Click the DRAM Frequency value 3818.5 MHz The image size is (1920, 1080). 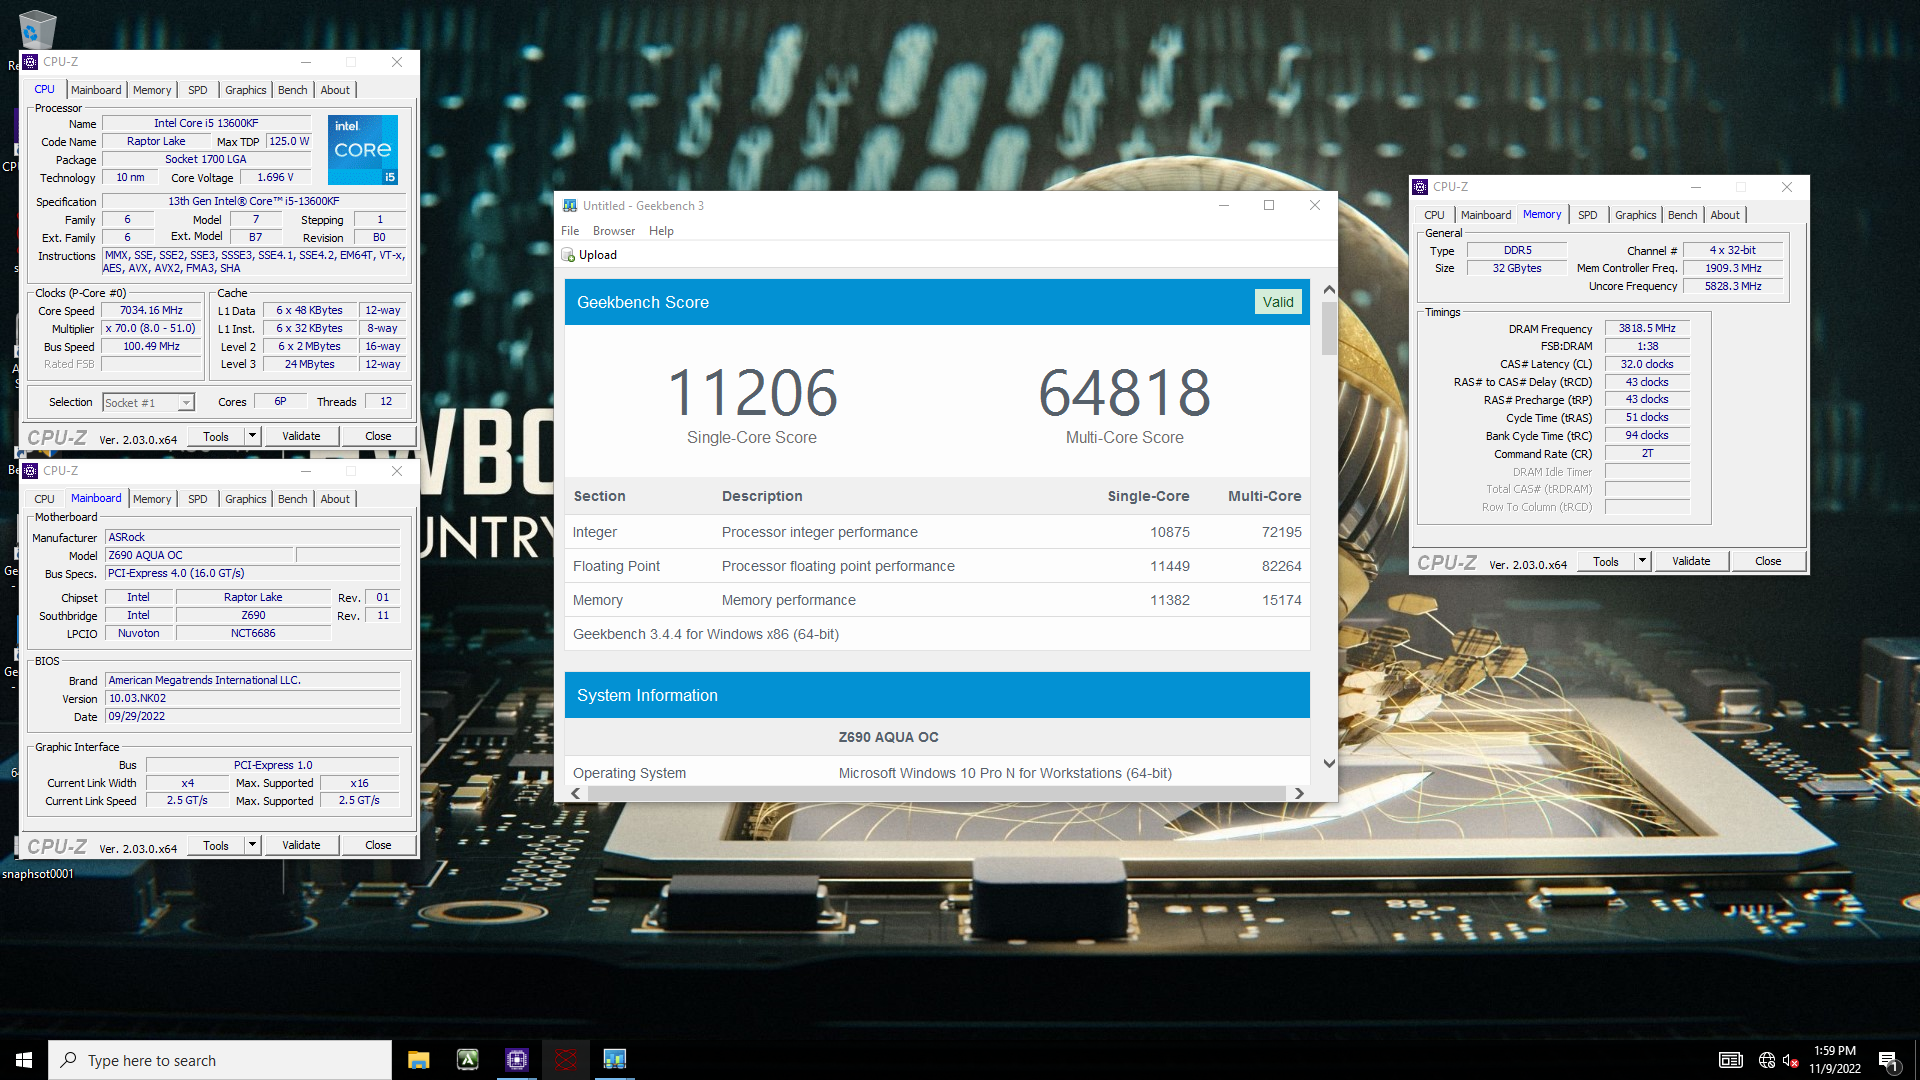(x=1647, y=328)
